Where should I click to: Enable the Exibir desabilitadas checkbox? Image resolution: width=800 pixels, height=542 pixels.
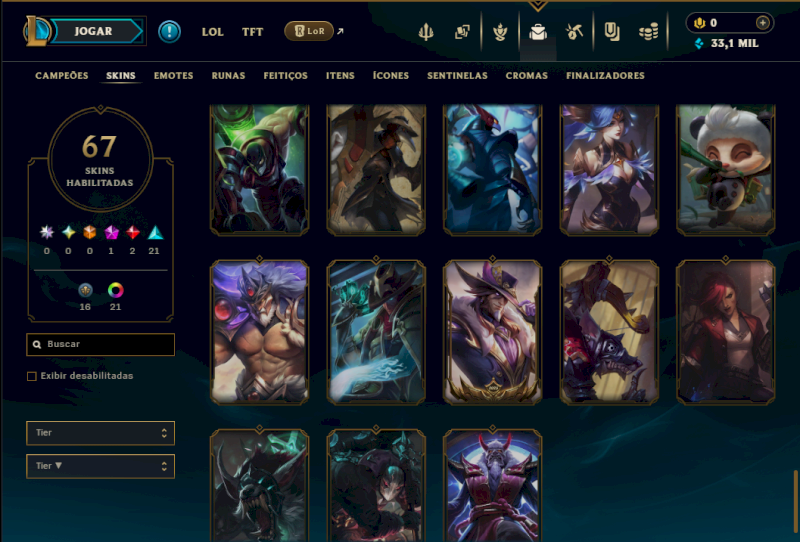[x=32, y=376]
